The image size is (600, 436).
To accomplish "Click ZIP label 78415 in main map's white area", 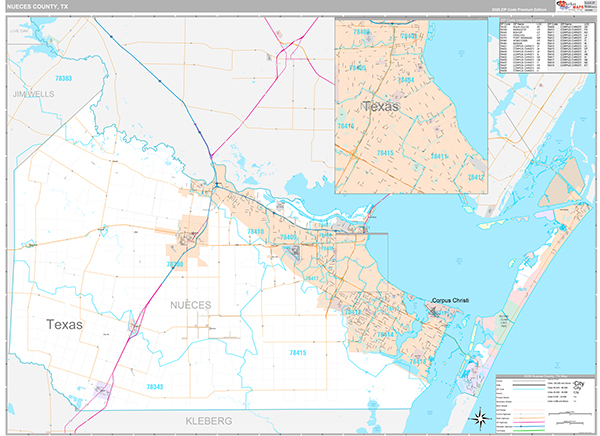I will click(298, 353).
